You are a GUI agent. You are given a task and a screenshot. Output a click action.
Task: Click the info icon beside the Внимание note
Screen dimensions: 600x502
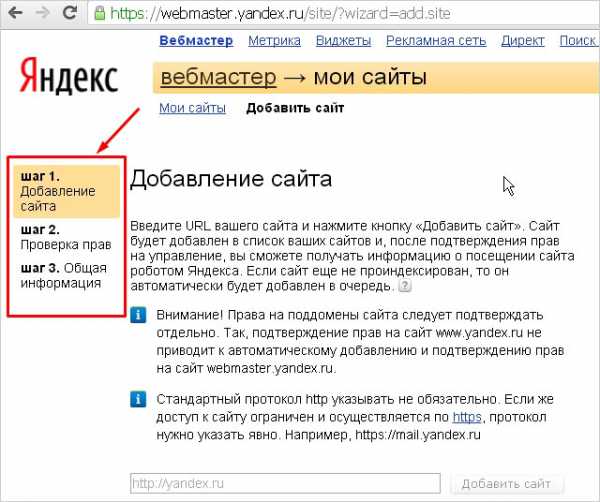click(139, 316)
